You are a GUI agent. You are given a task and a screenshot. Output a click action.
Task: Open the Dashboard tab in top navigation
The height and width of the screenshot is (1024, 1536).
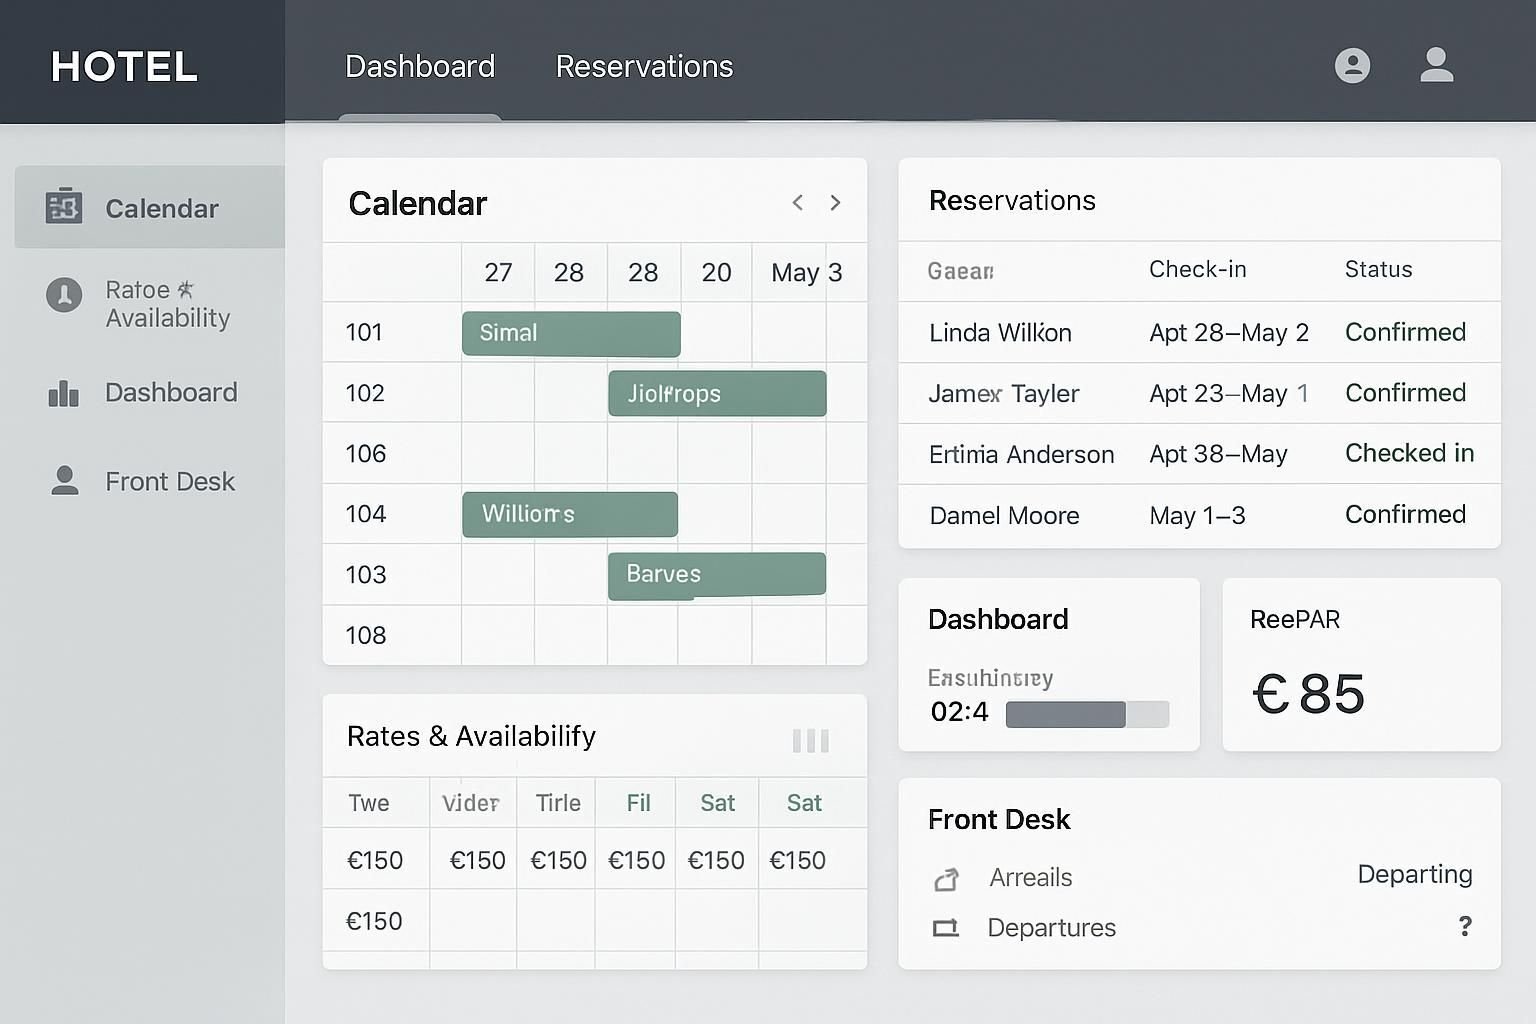[420, 67]
